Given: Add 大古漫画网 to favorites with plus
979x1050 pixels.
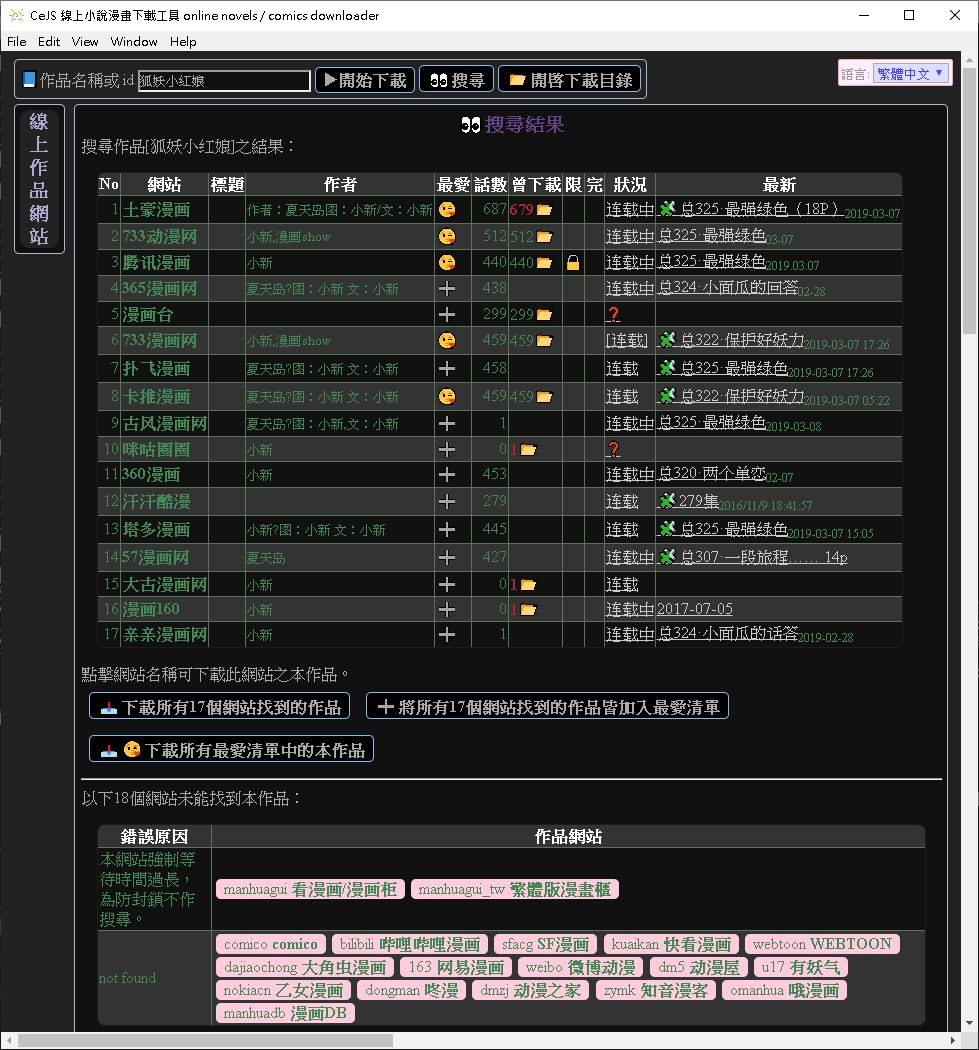Looking at the screenshot, I should click(447, 585).
